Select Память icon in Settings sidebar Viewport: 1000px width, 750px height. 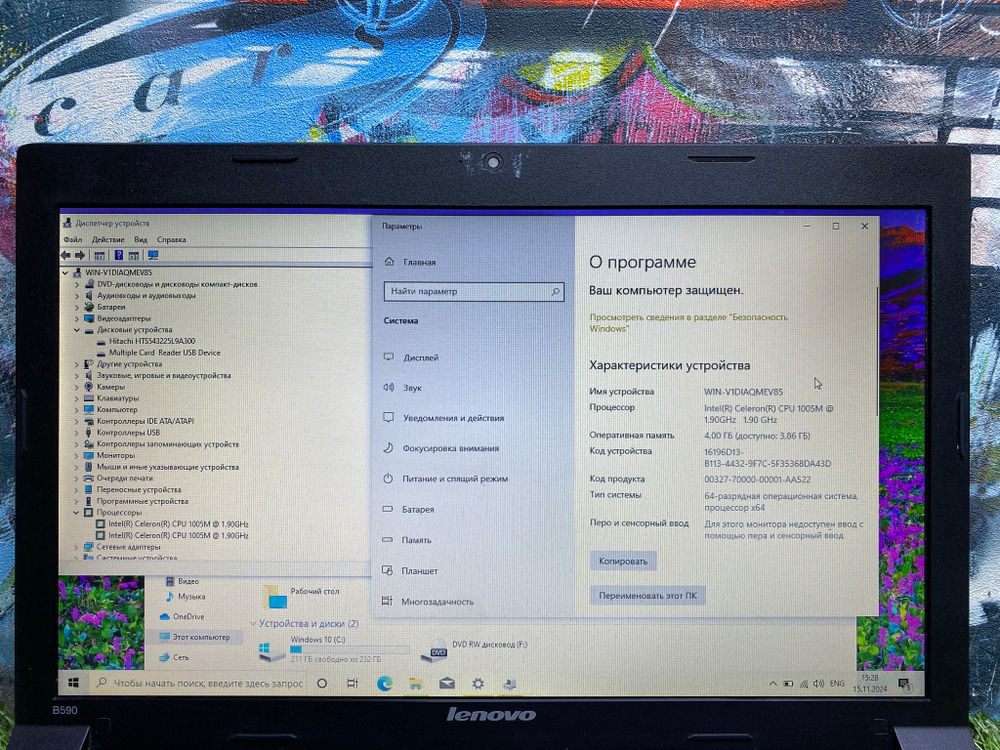[387, 539]
